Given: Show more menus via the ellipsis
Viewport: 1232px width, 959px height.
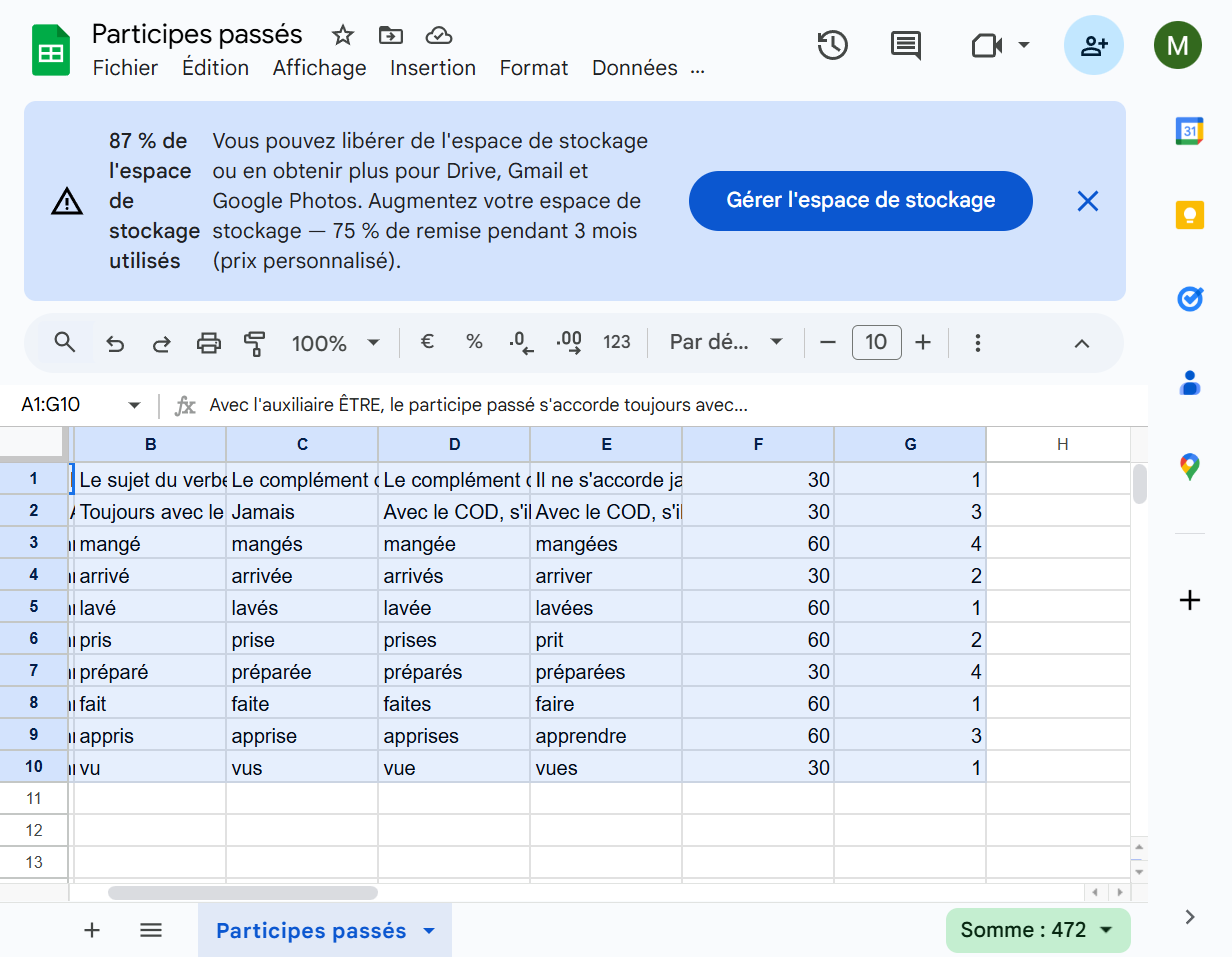Looking at the screenshot, I should [698, 70].
